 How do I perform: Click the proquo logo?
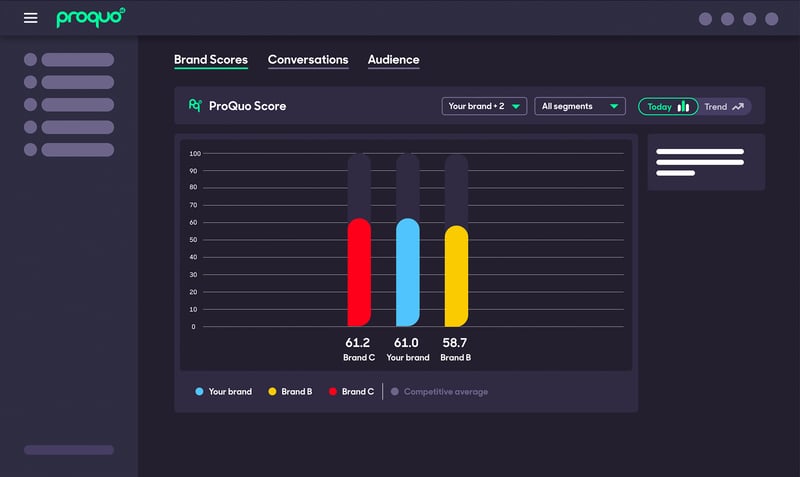tap(91, 17)
